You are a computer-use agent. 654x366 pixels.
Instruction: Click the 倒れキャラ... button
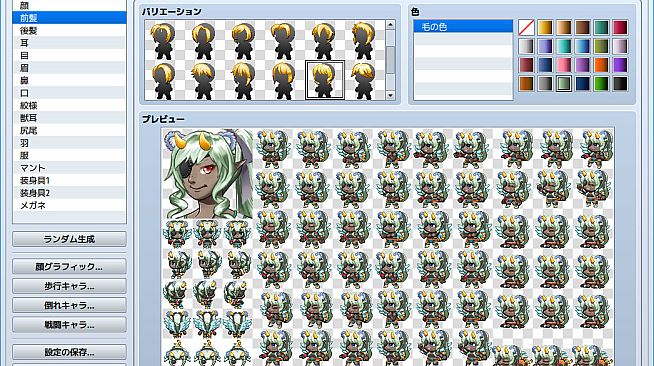[69, 305]
